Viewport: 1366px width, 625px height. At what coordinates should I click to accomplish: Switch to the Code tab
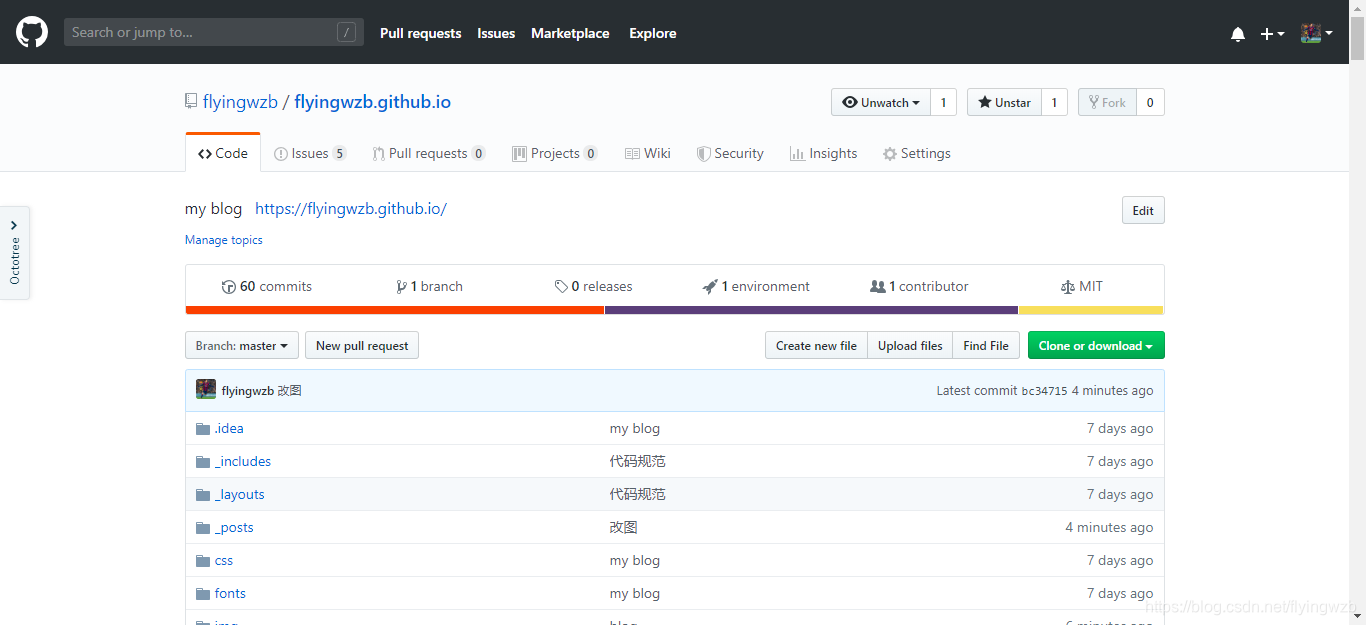(223, 153)
